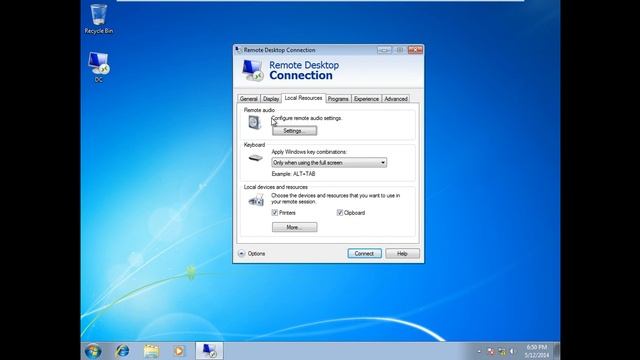Screen dimensions: 640x360
Task: Click the Connect button
Action: coord(364,253)
